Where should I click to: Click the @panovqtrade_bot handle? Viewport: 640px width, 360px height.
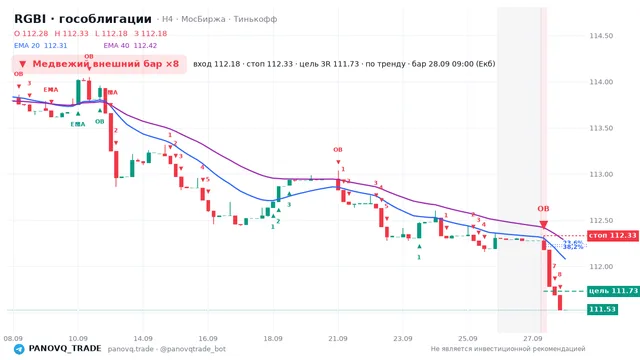tap(193, 349)
